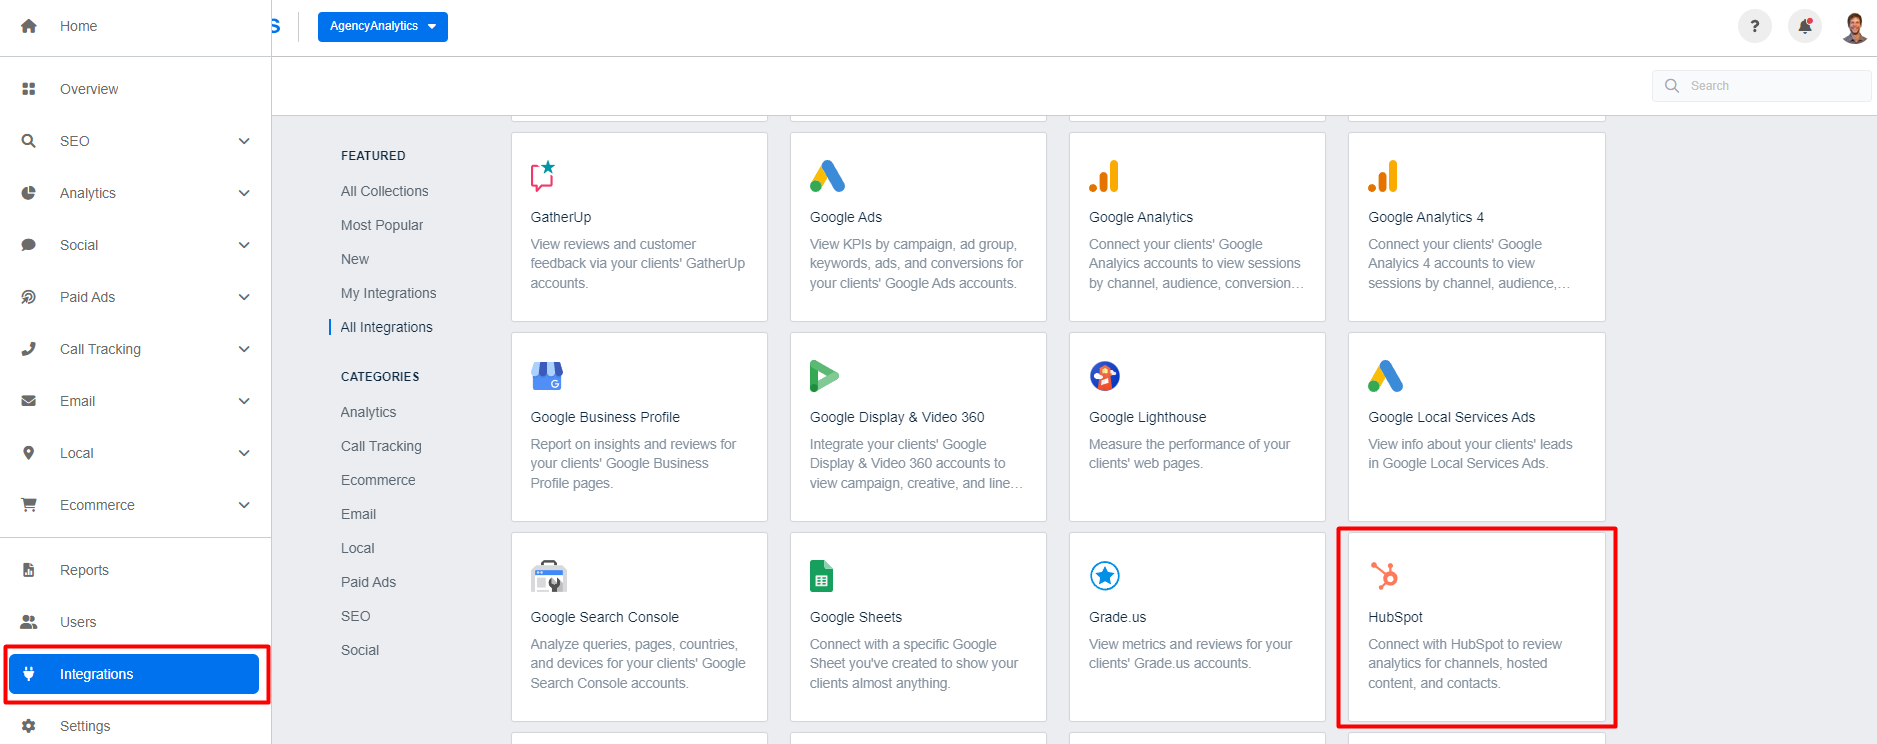Click the Settings gear icon
The width and height of the screenshot is (1877, 744).
pyautogui.click(x=29, y=726)
